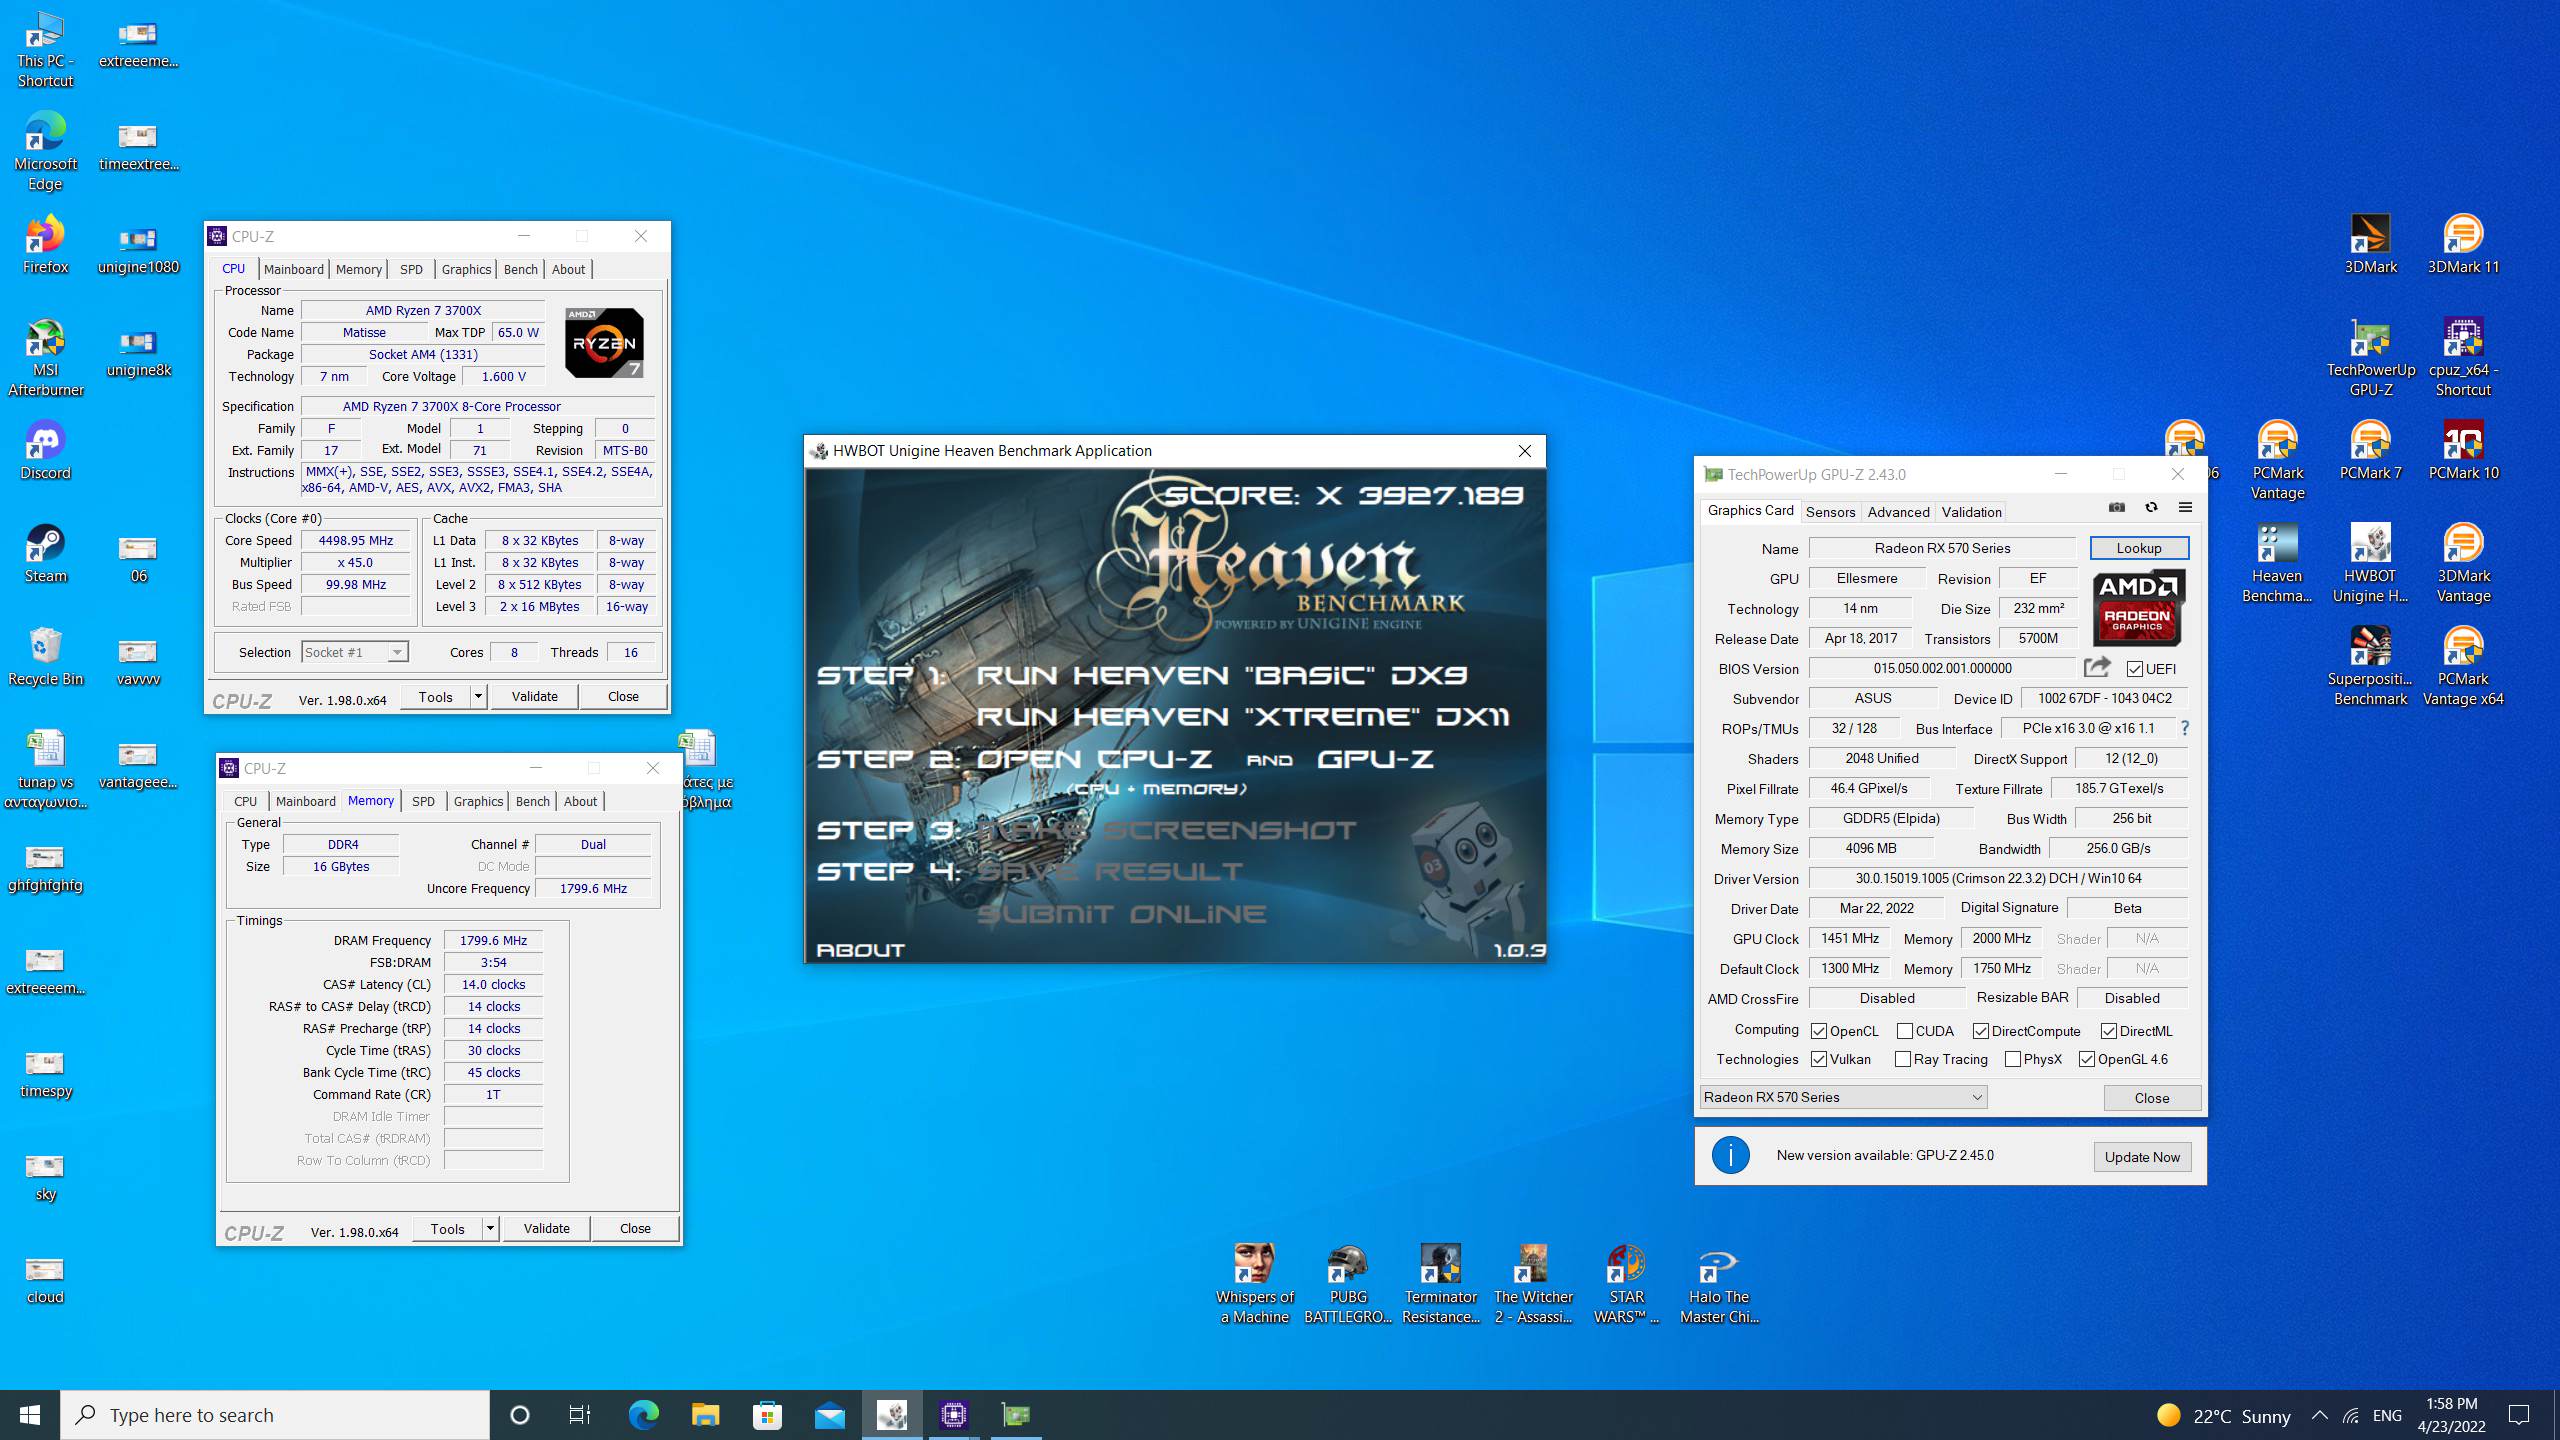Toggle the DirectCompute checkbox
This screenshot has height=1440, width=2560.
pos(1981,1031)
